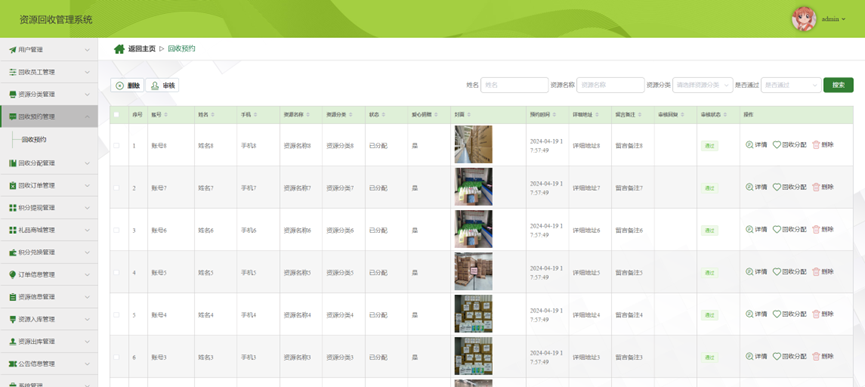Click the green 搜索 button
The image size is (865, 387).
click(x=838, y=85)
